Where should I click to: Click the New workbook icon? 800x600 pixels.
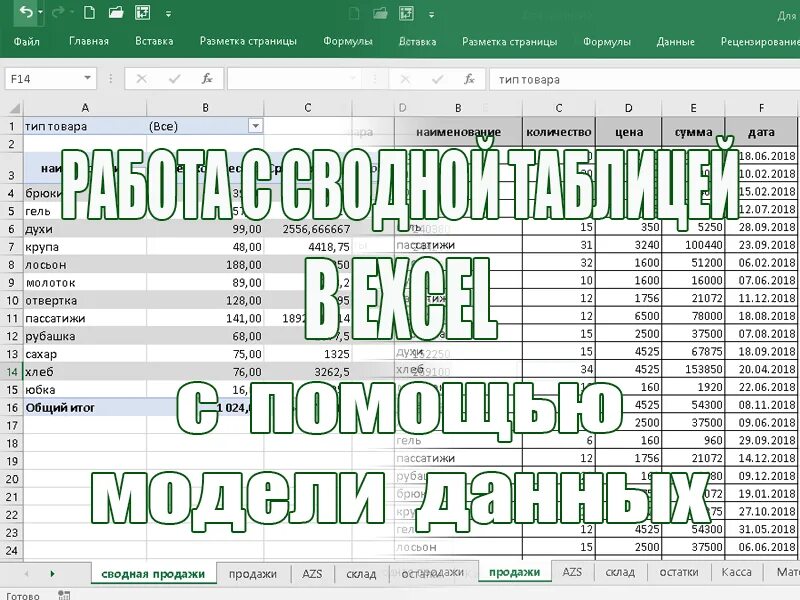click(x=88, y=13)
